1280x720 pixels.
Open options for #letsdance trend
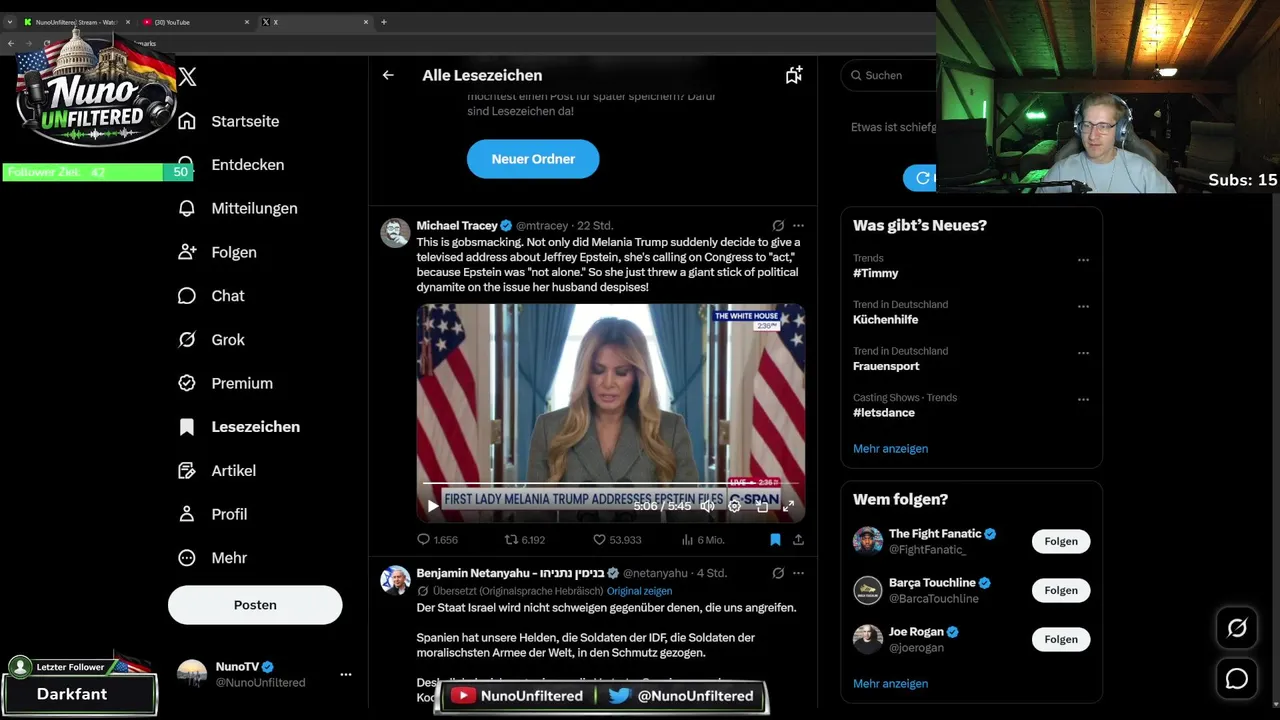pyautogui.click(x=1083, y=399)
